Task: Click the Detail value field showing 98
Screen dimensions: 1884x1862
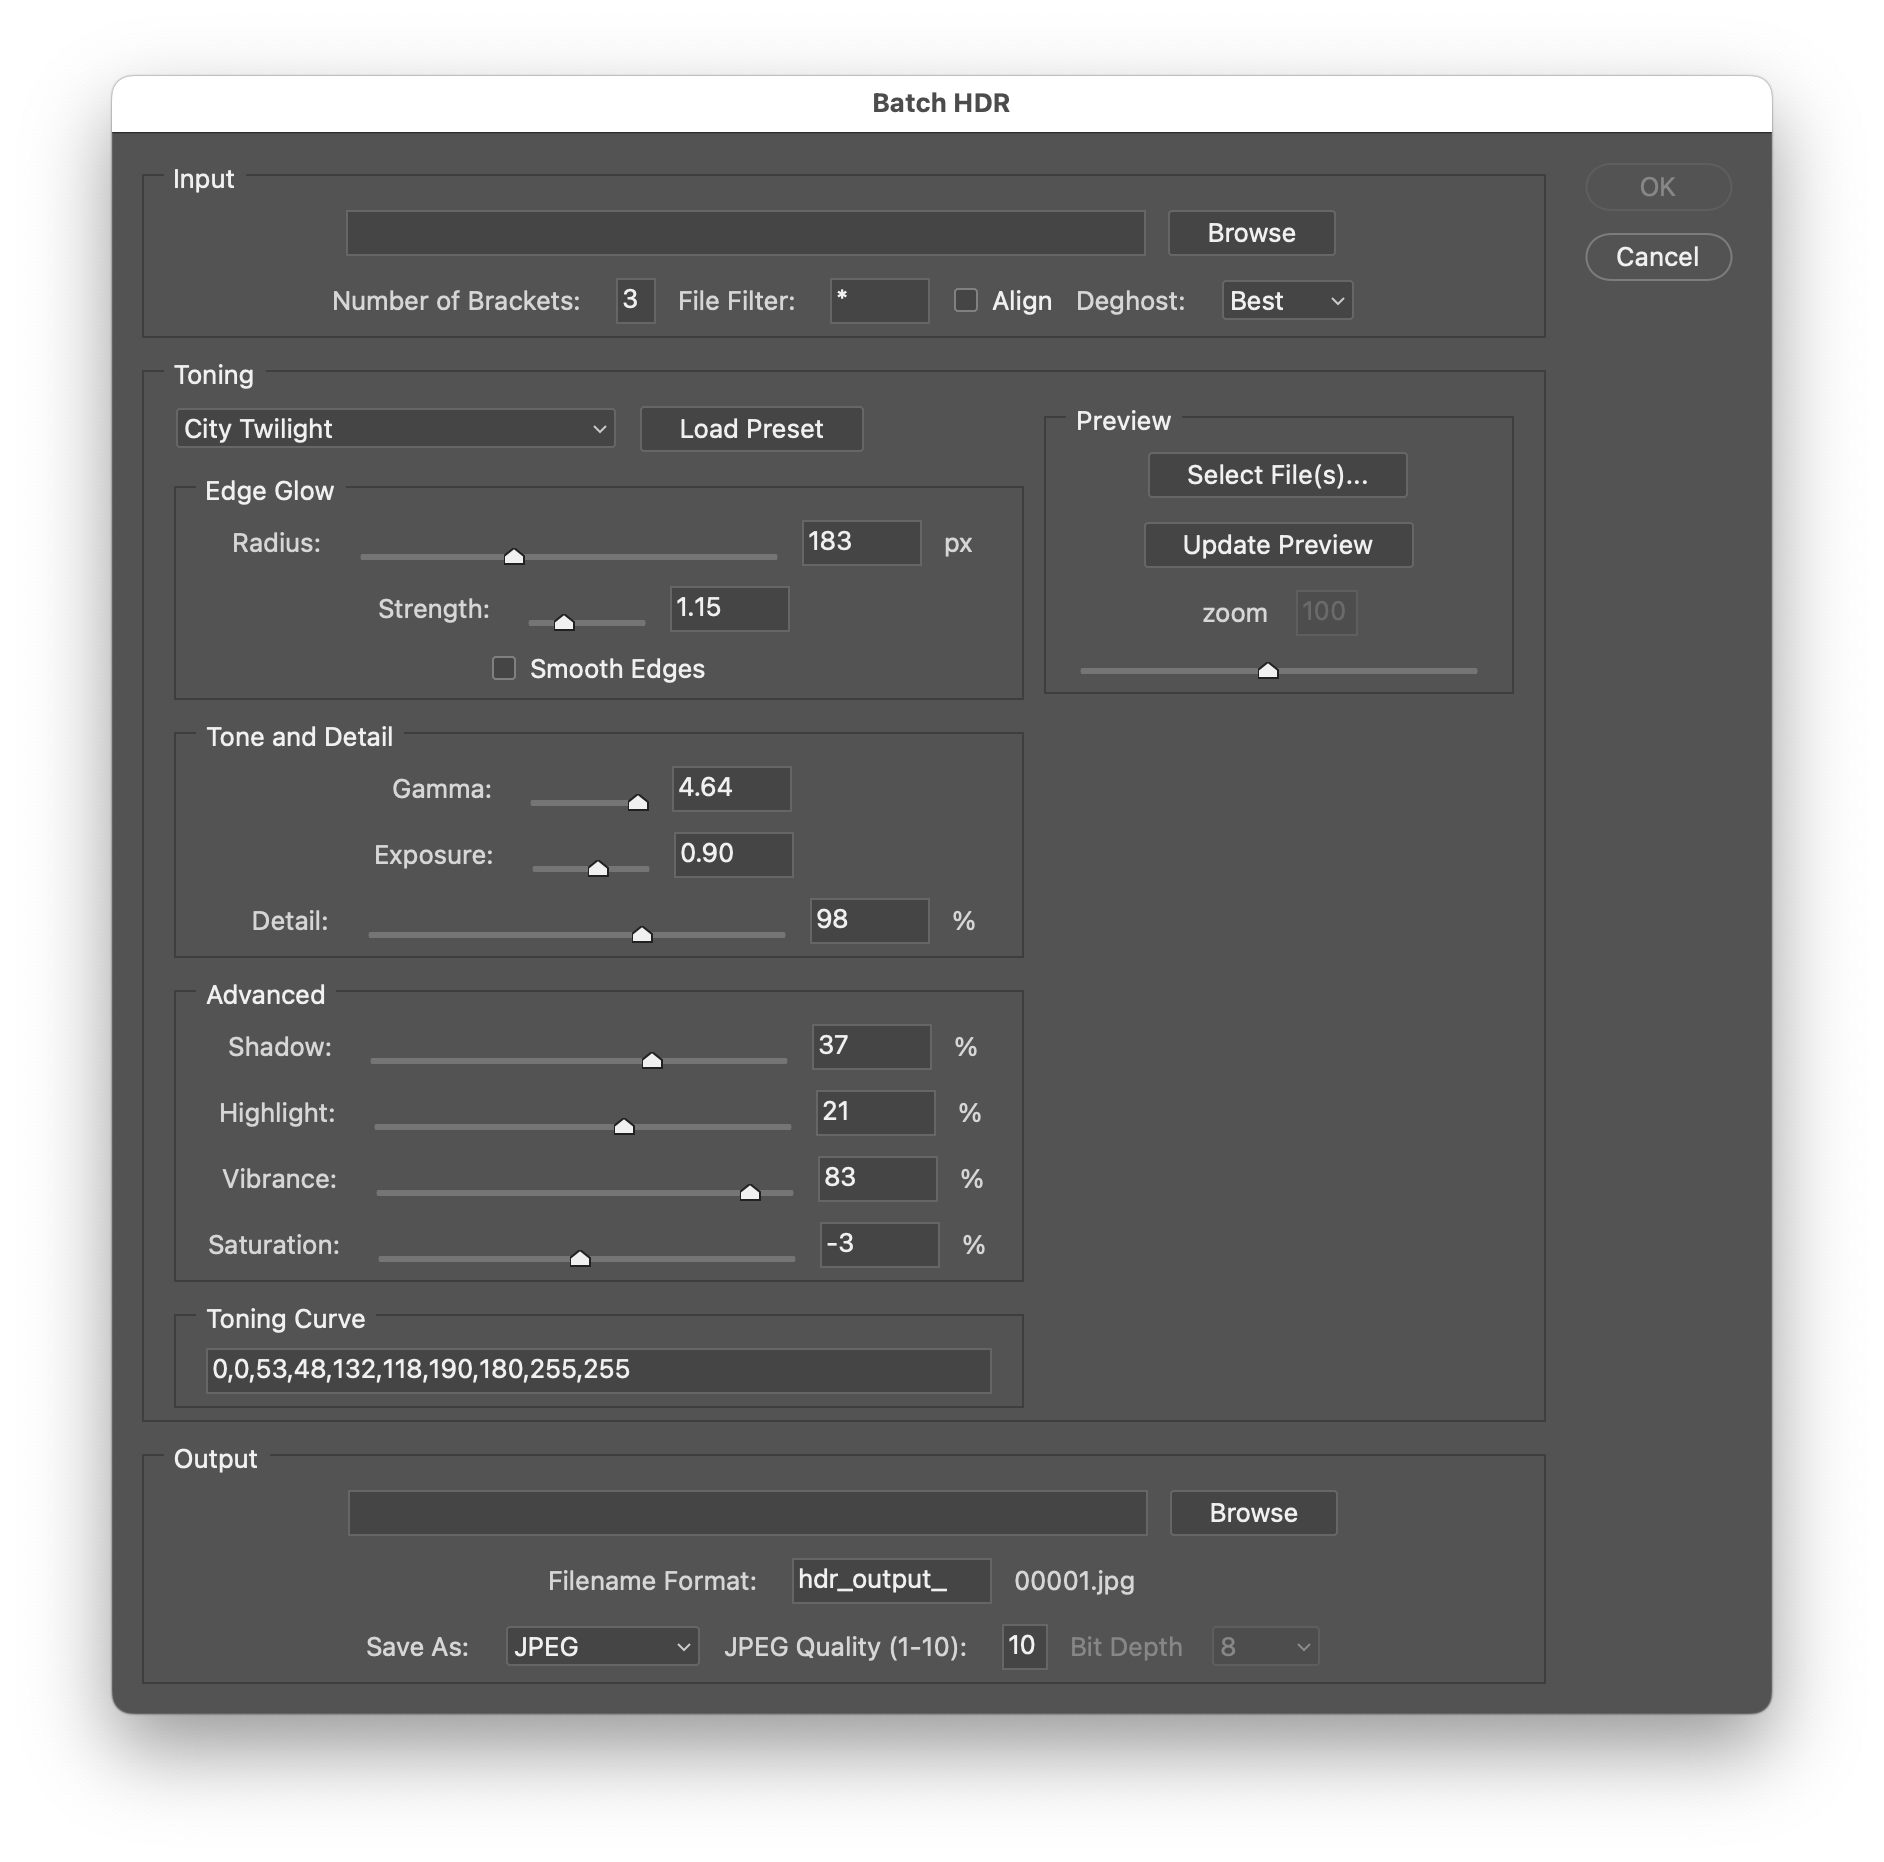Action: 870,921
